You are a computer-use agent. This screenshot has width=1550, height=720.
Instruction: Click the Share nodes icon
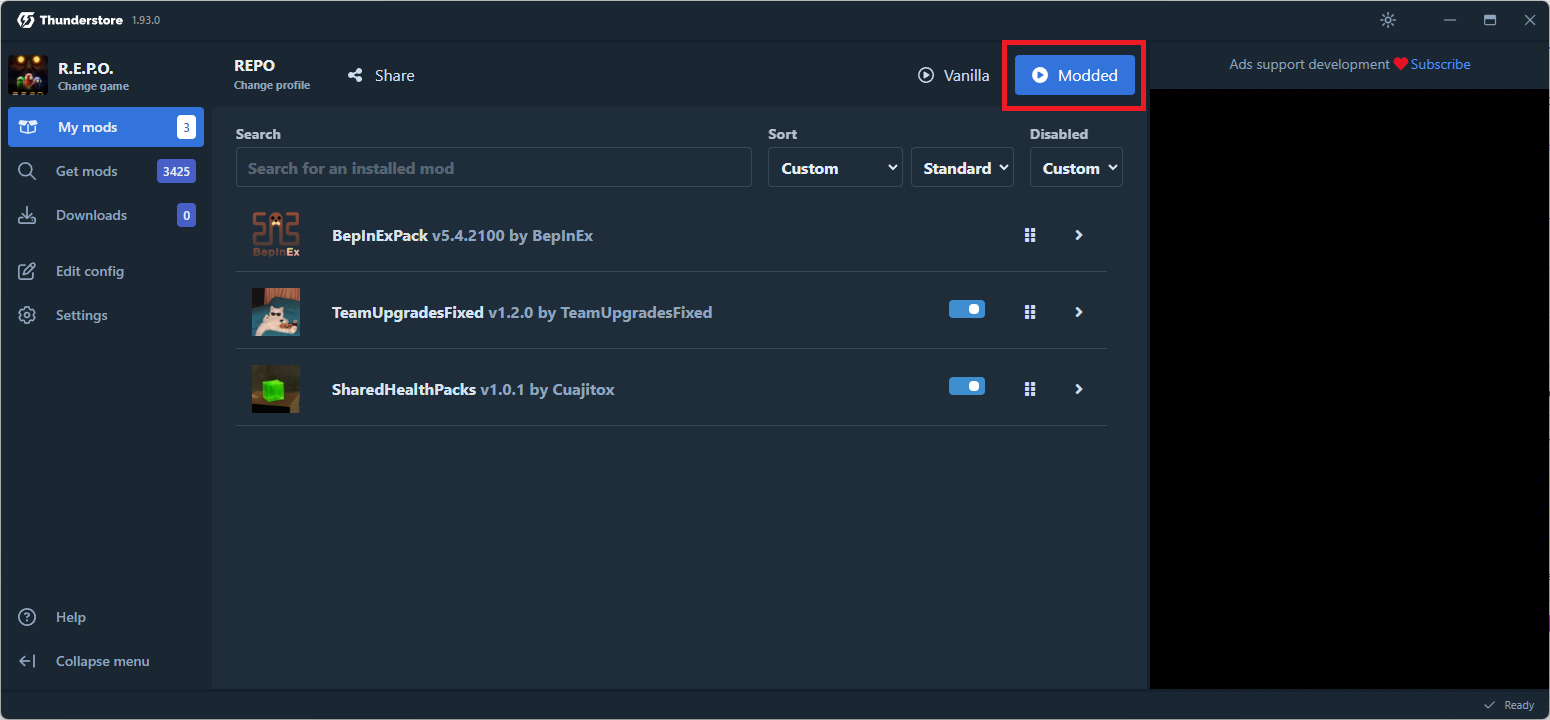click(x=355, y=75)
